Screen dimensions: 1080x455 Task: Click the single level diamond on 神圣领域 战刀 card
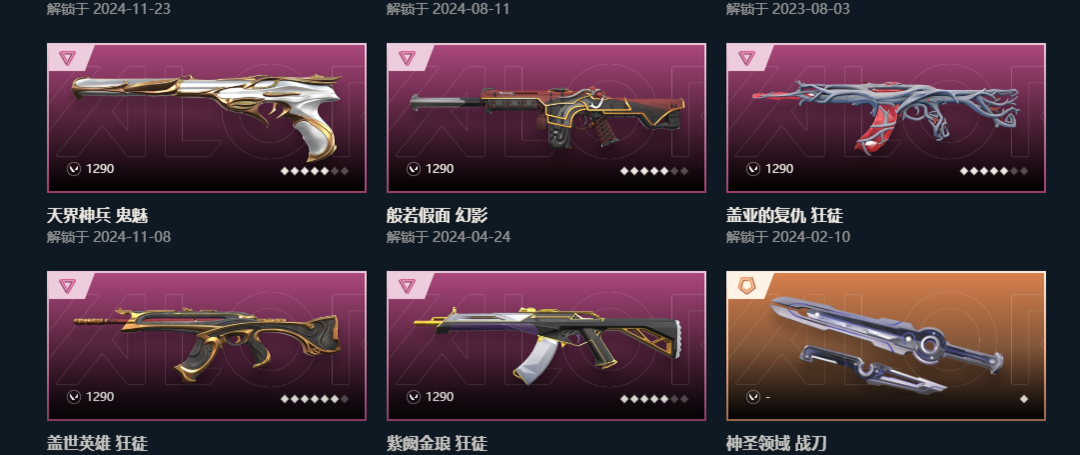click(x=1024, y=399)
